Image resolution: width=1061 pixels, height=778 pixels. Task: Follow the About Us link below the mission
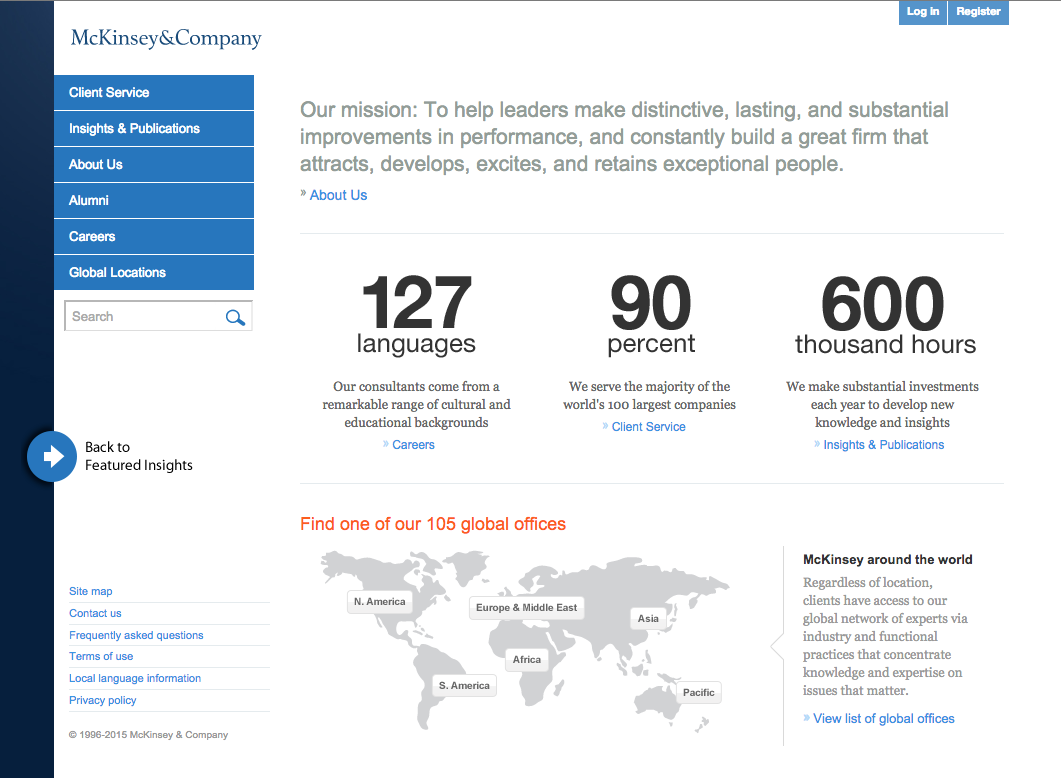[338, 195]
